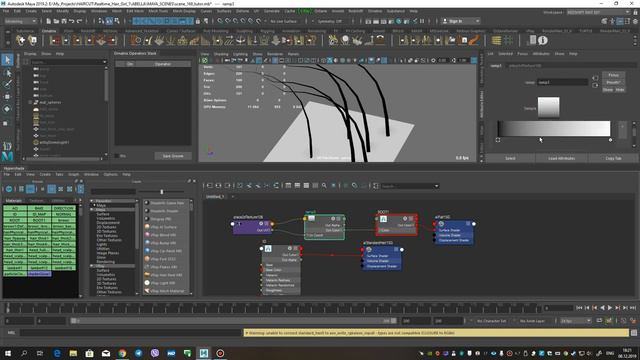Screen dimensions: 640x360
Task: Open Telegram from the taskbar
Action: 138,353
